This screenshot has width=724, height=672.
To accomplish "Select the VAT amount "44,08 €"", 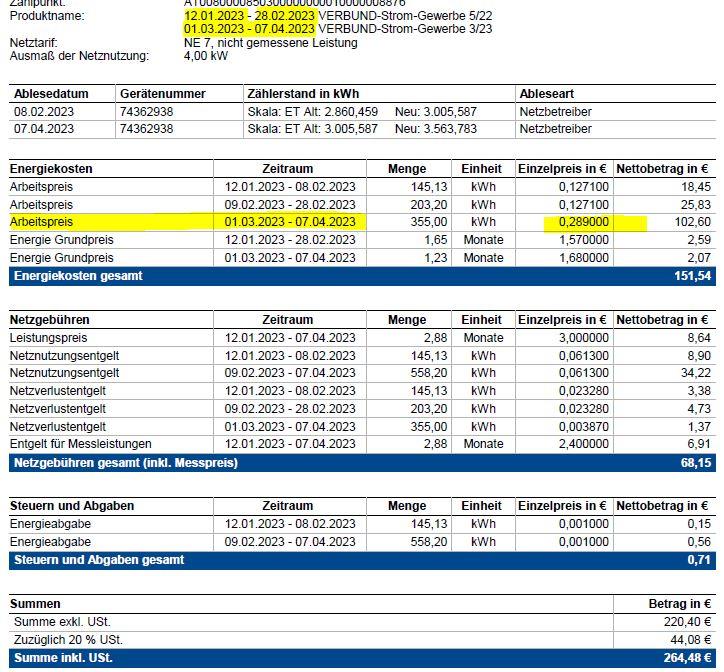I will (691, 640).
